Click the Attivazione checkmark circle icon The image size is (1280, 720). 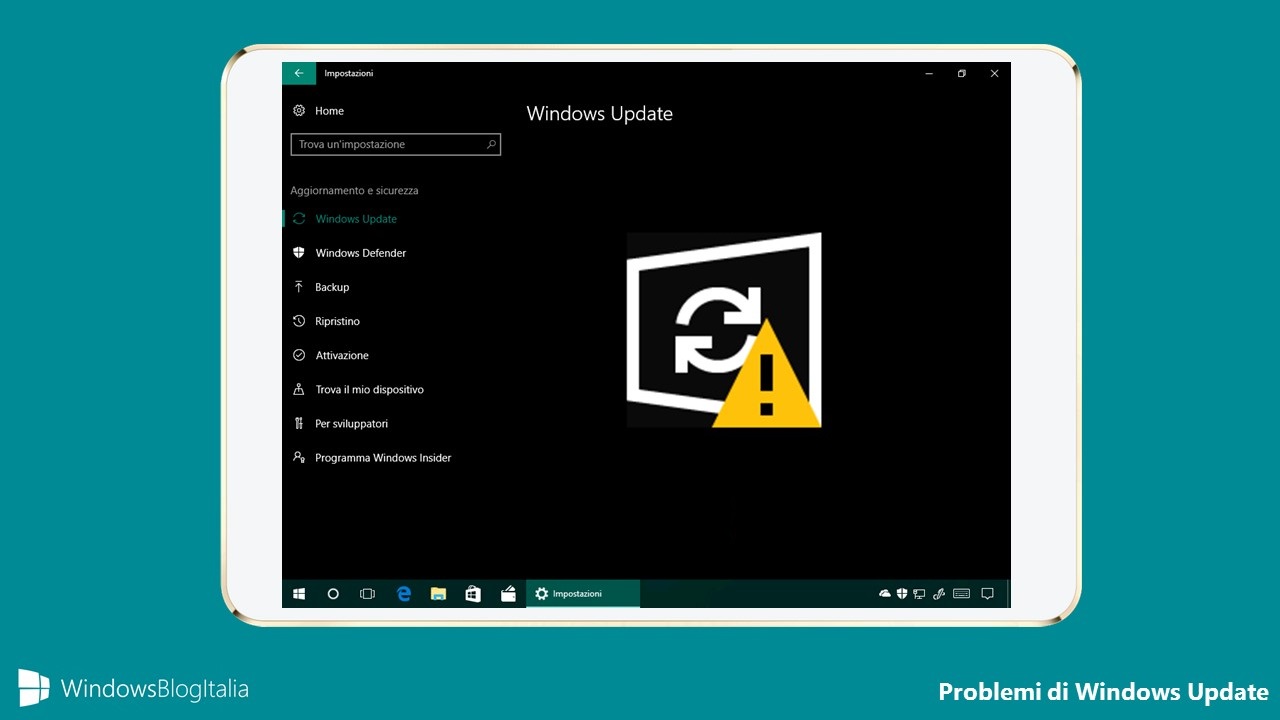click(x=298, y=355)
